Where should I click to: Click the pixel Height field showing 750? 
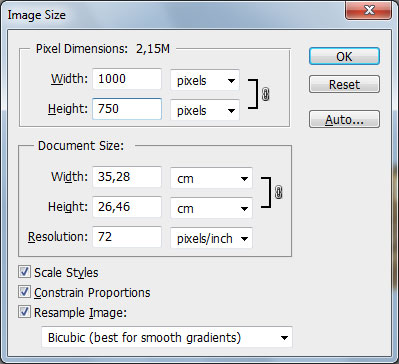coord(127,109)
